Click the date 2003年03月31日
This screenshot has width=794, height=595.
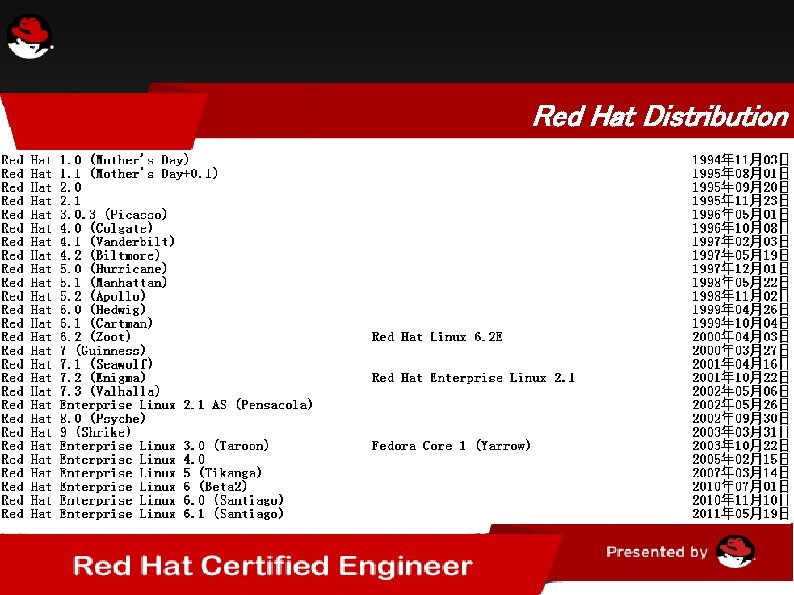[740, 432]
